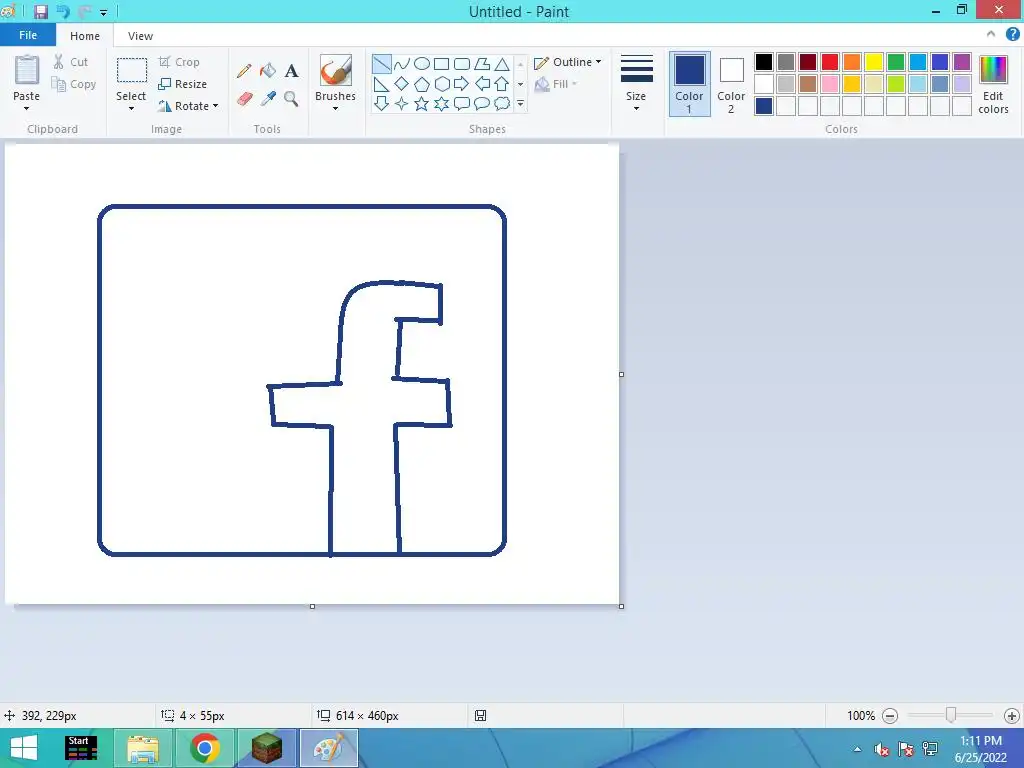Open the Select options dropdown arrow
The height and width of the screenshot is (768, 1024).
tap(131, 108)
